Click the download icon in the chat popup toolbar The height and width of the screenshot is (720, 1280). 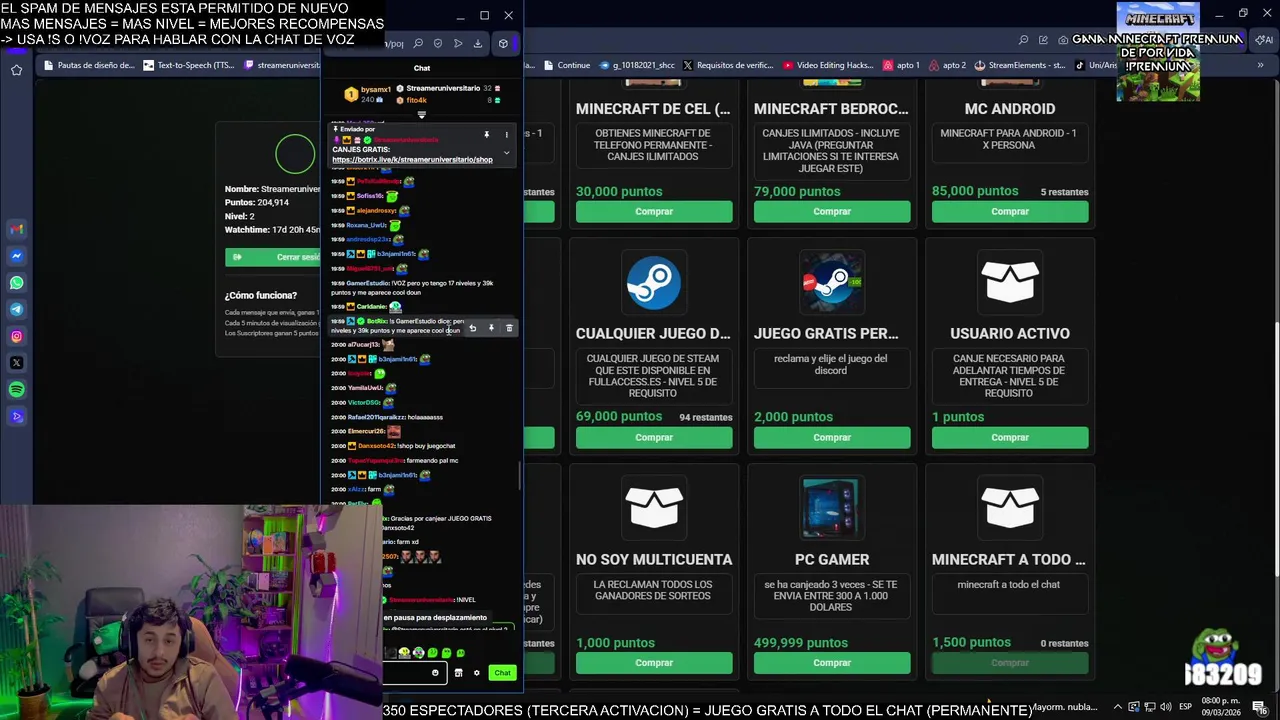click(x=478, y=43)
